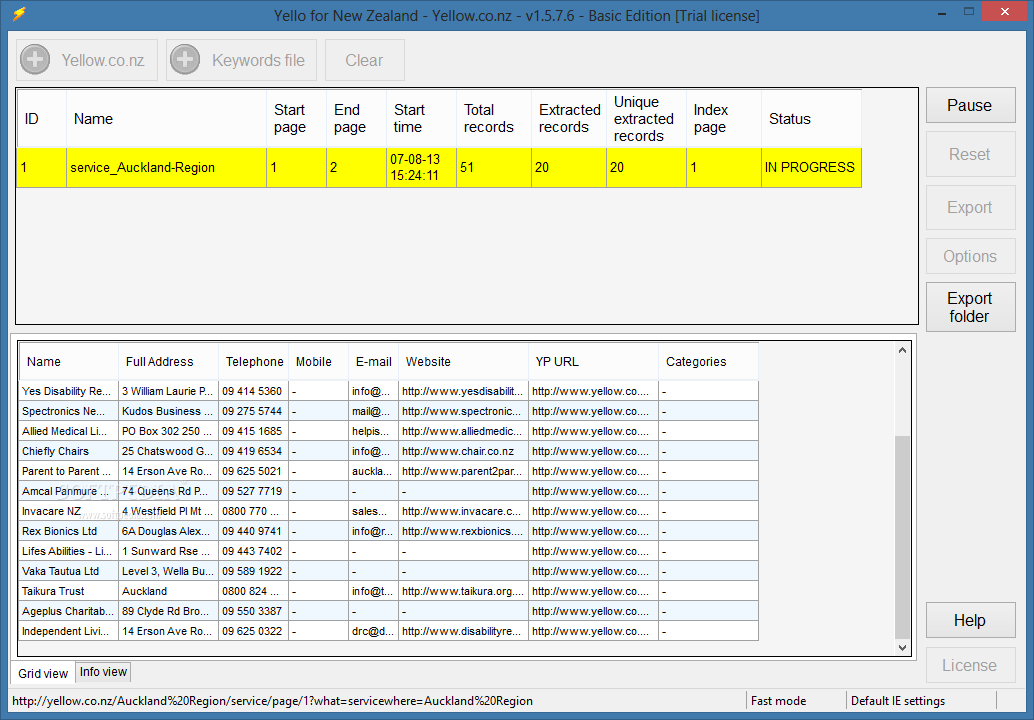Click the drc@d... email cell
The image size is (1034, 720).
(x=373, y=631)
